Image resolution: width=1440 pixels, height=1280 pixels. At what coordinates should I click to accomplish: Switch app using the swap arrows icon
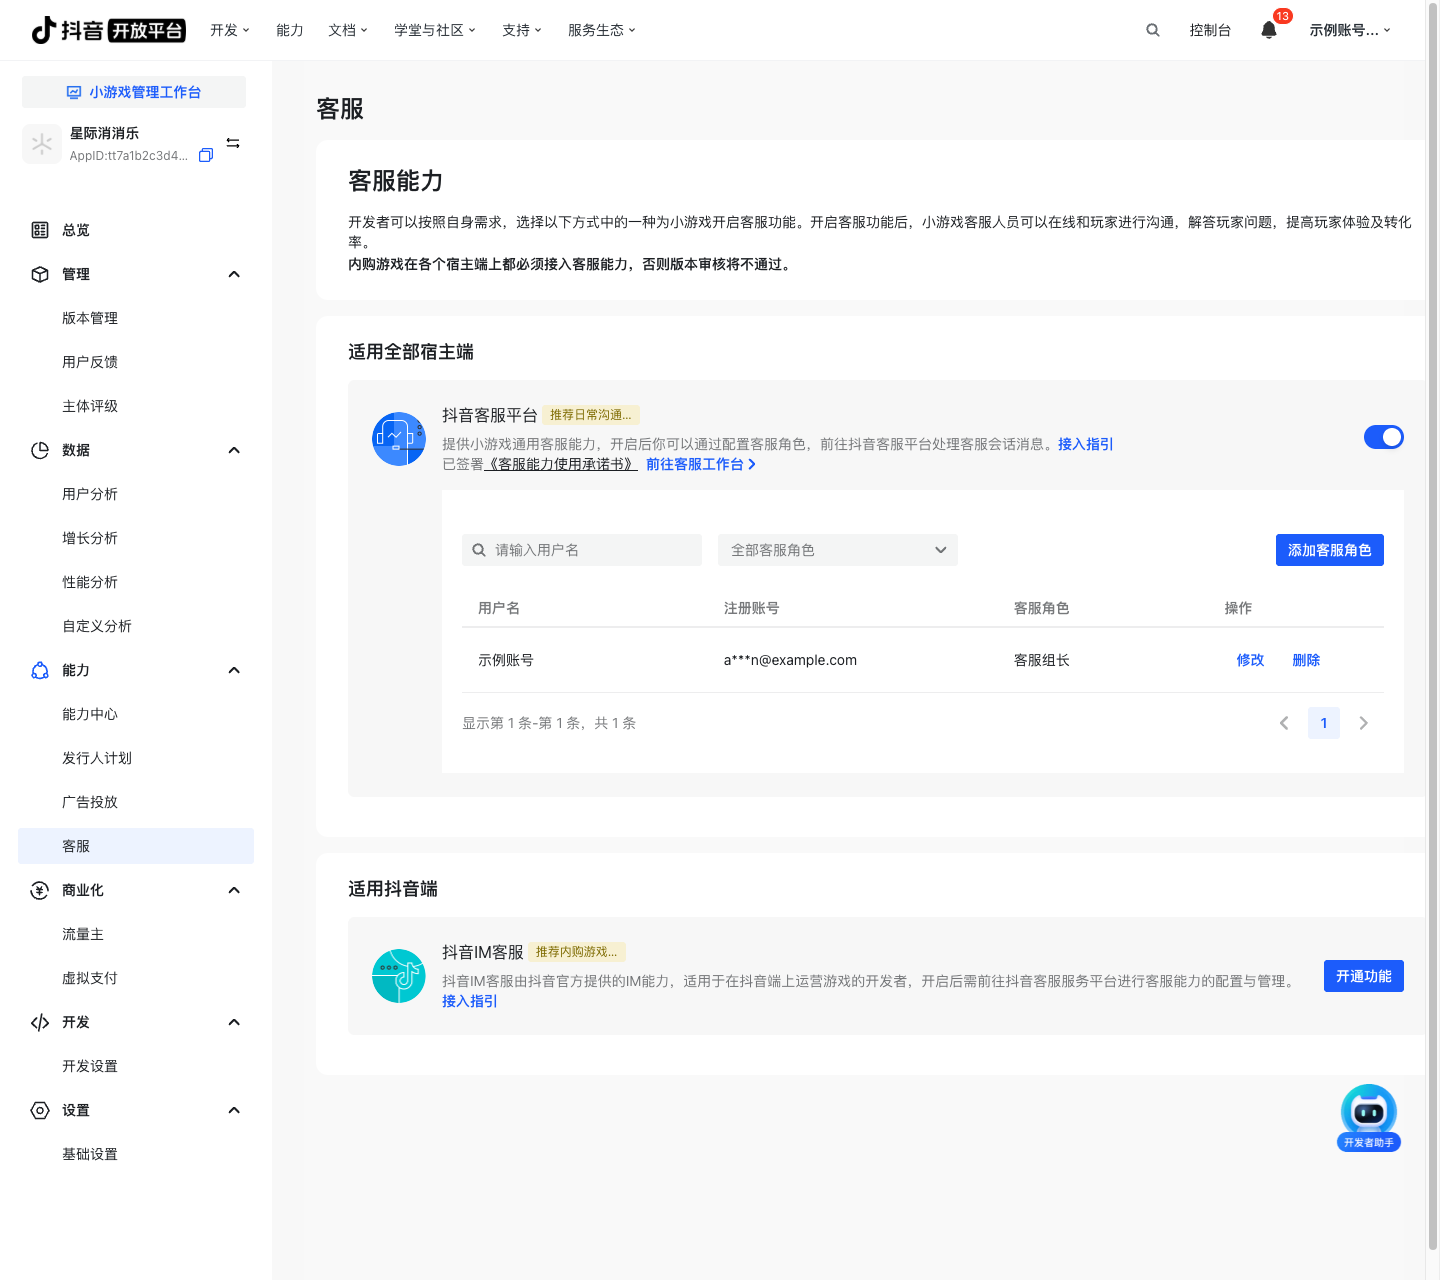233,143
